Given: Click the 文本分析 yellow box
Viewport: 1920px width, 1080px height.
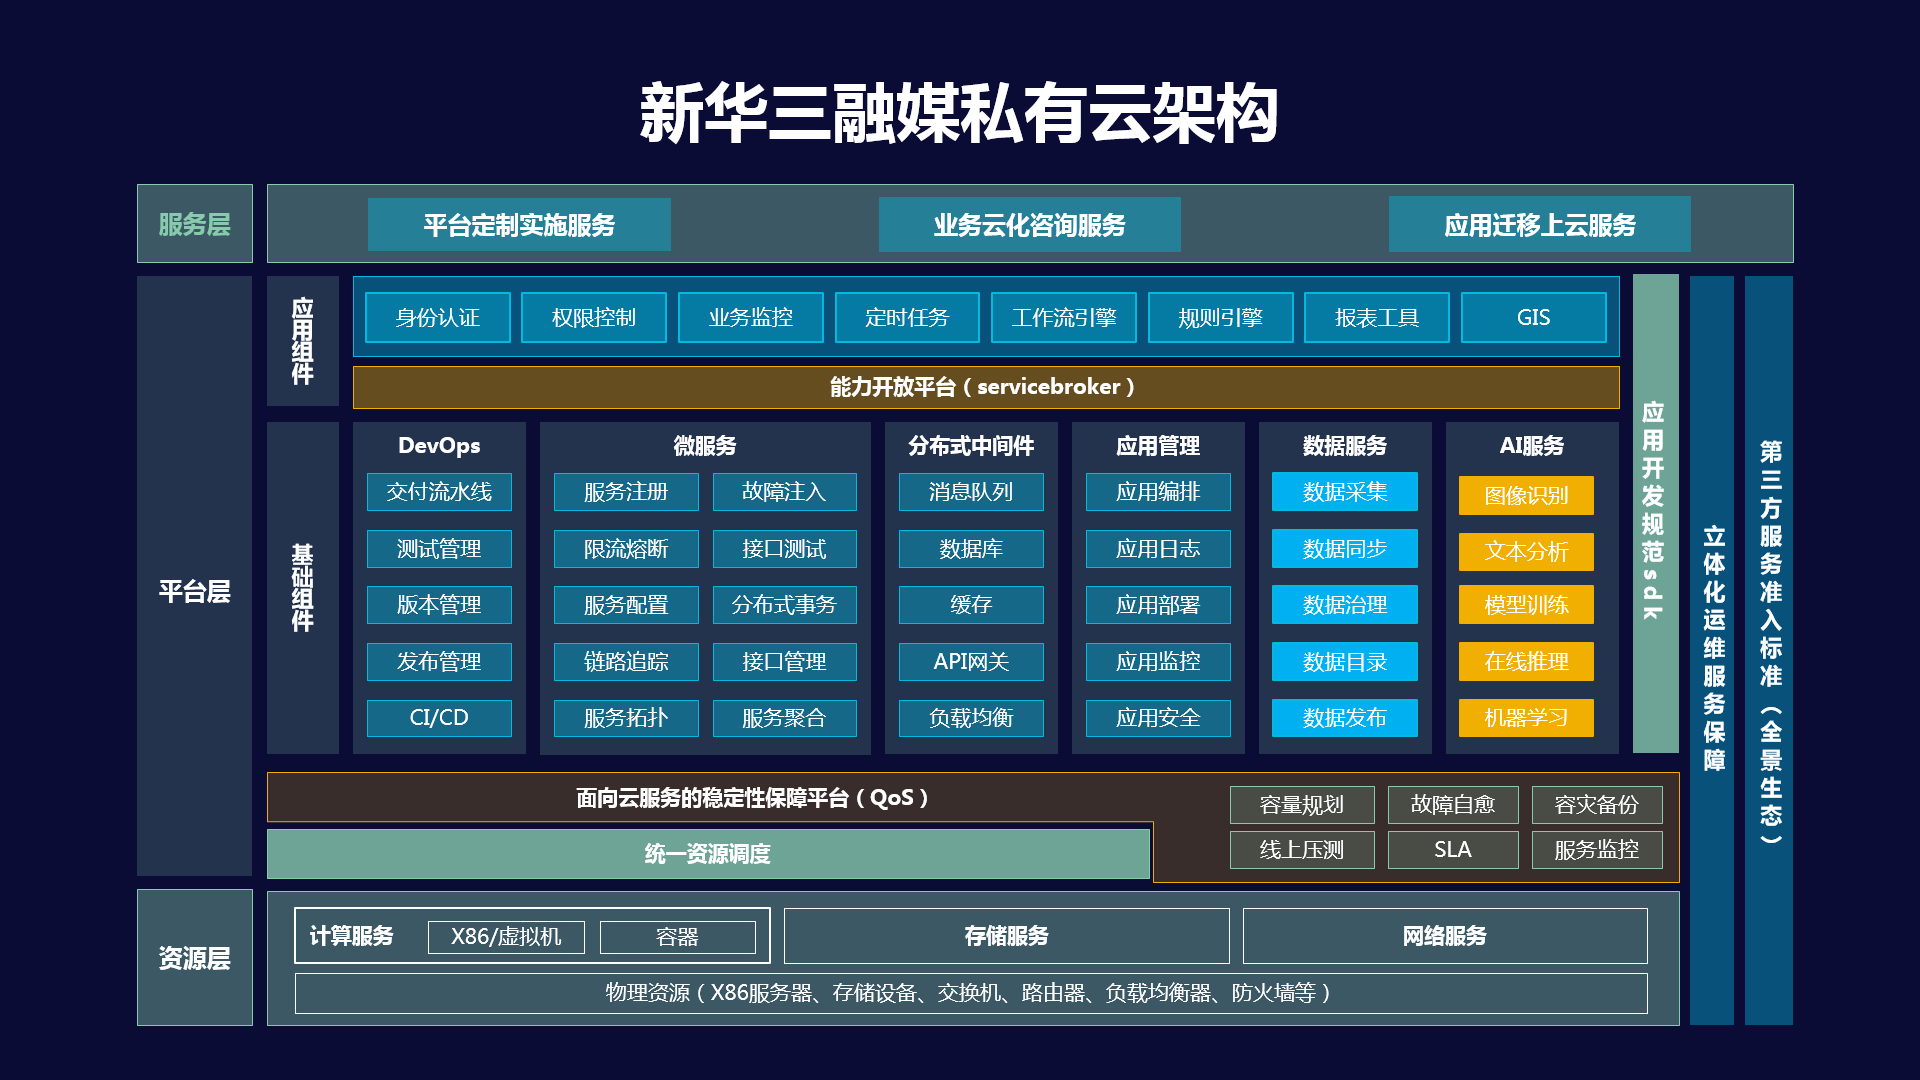Looking at the screenshot, I should [1526, 552].
